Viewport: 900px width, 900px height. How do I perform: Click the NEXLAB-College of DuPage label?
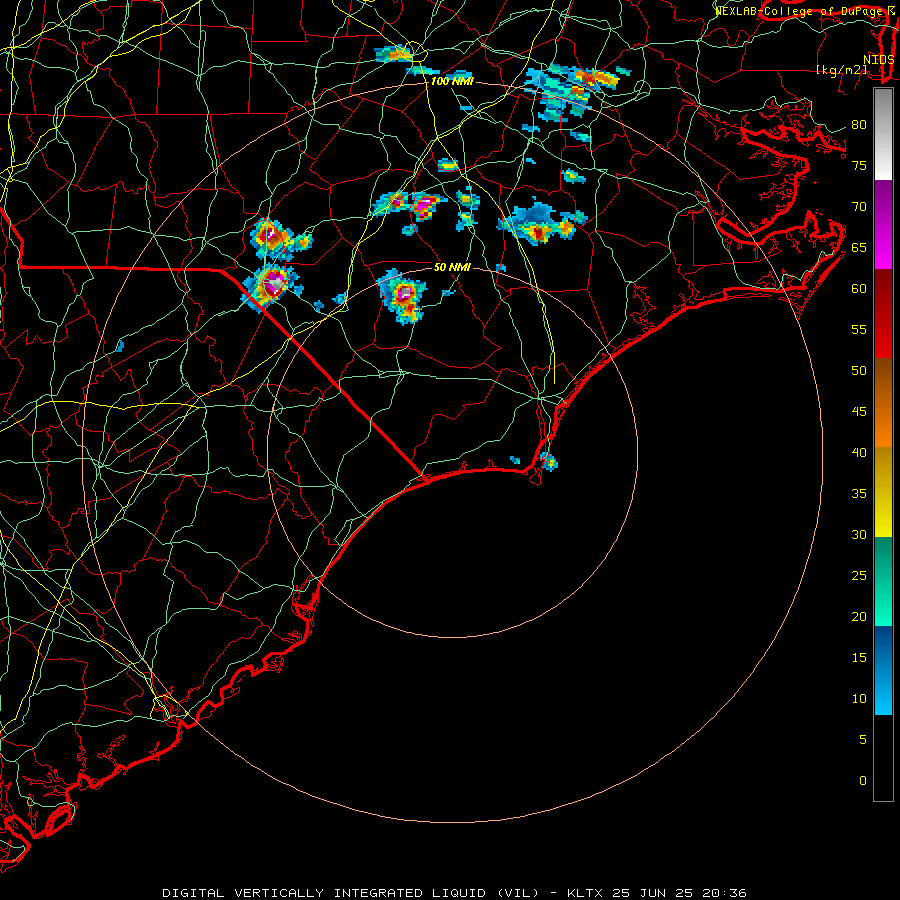click(799, 10)
